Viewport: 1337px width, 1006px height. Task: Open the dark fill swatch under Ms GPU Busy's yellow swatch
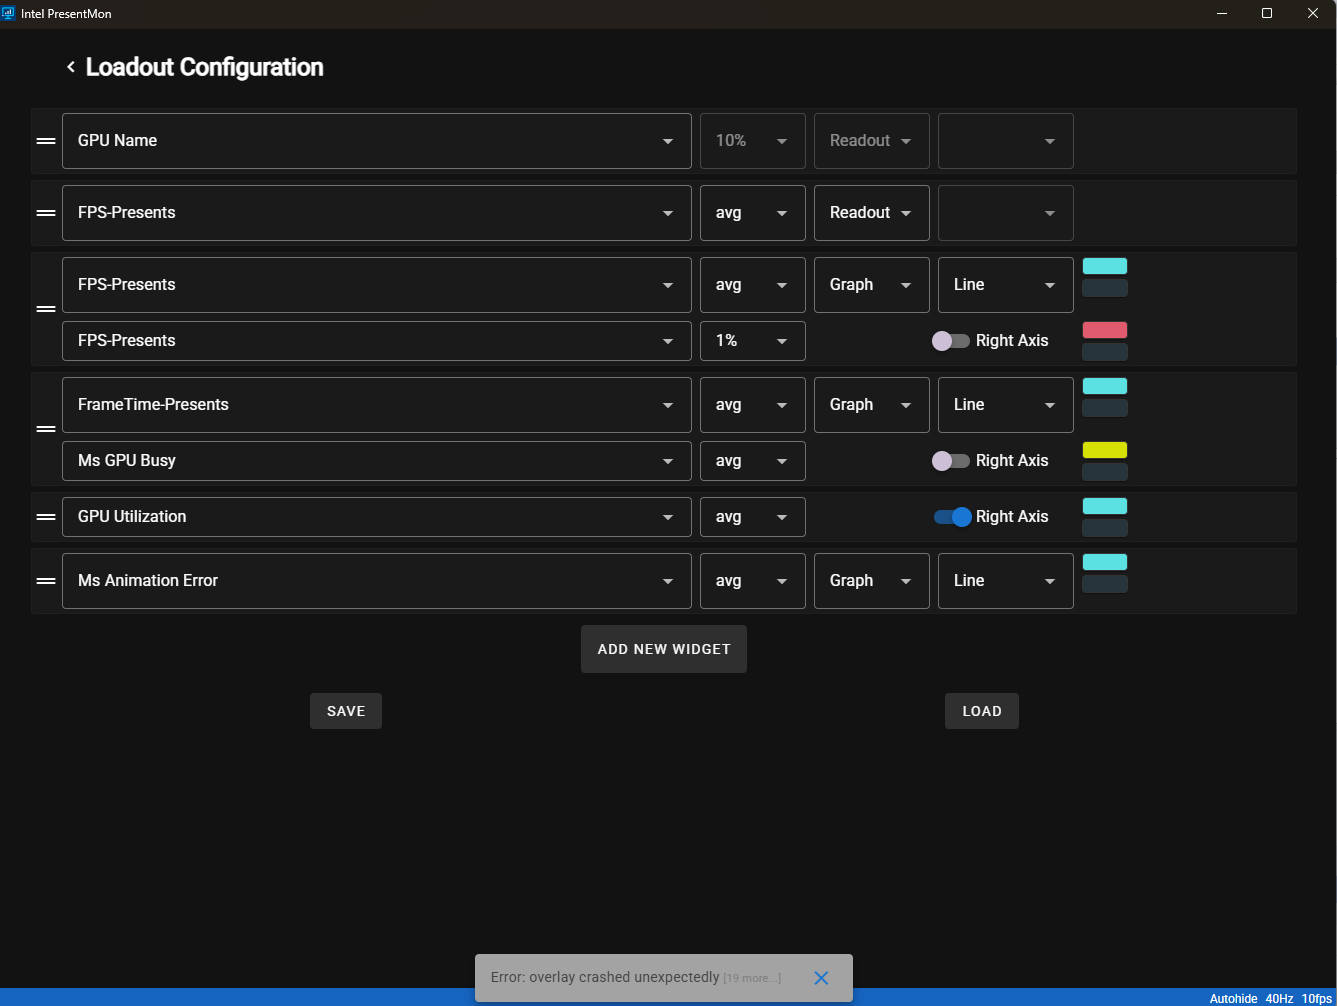pyautogui.click(x=1105, y=472)
